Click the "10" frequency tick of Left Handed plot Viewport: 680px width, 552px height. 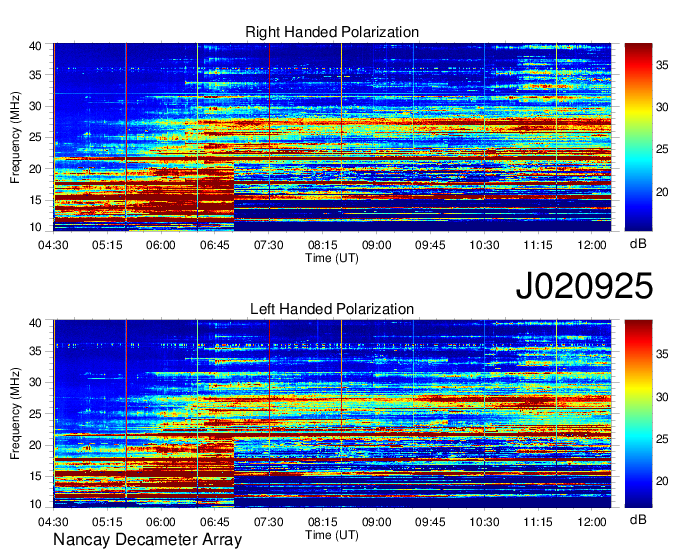[36, 504]
